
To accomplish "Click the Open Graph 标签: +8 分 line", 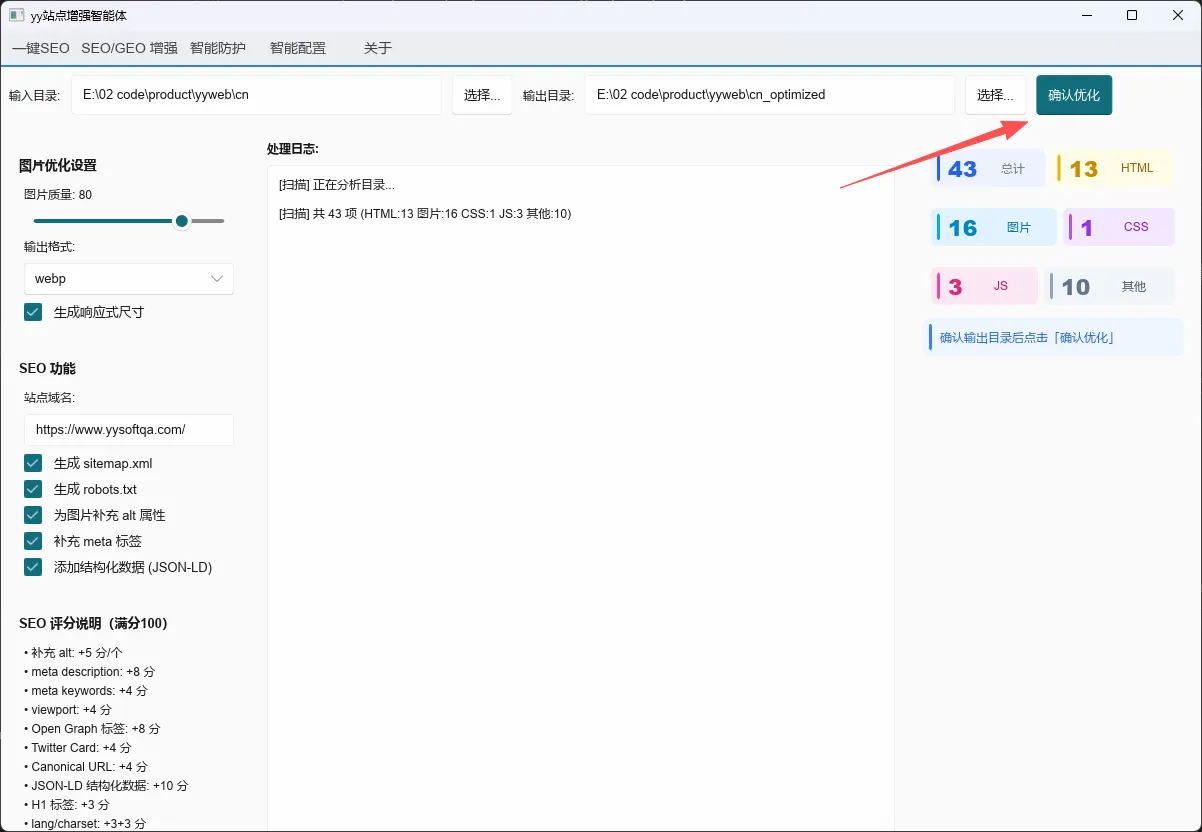I will click(92, 729).
